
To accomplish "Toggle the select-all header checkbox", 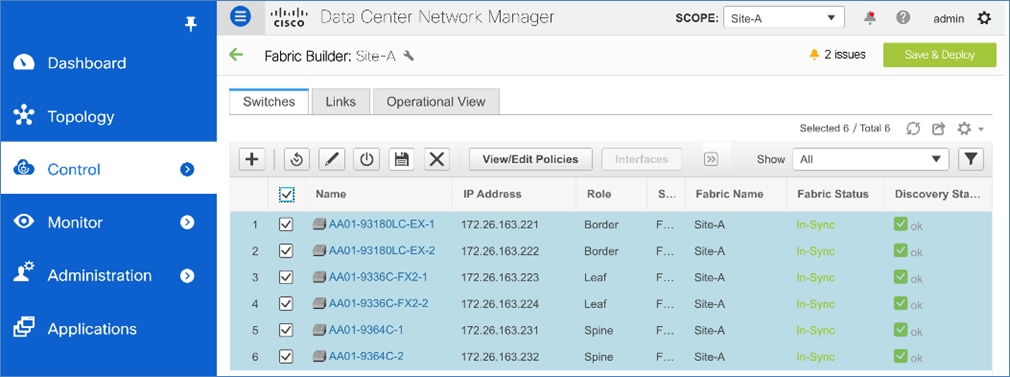I will click(287, 194).
